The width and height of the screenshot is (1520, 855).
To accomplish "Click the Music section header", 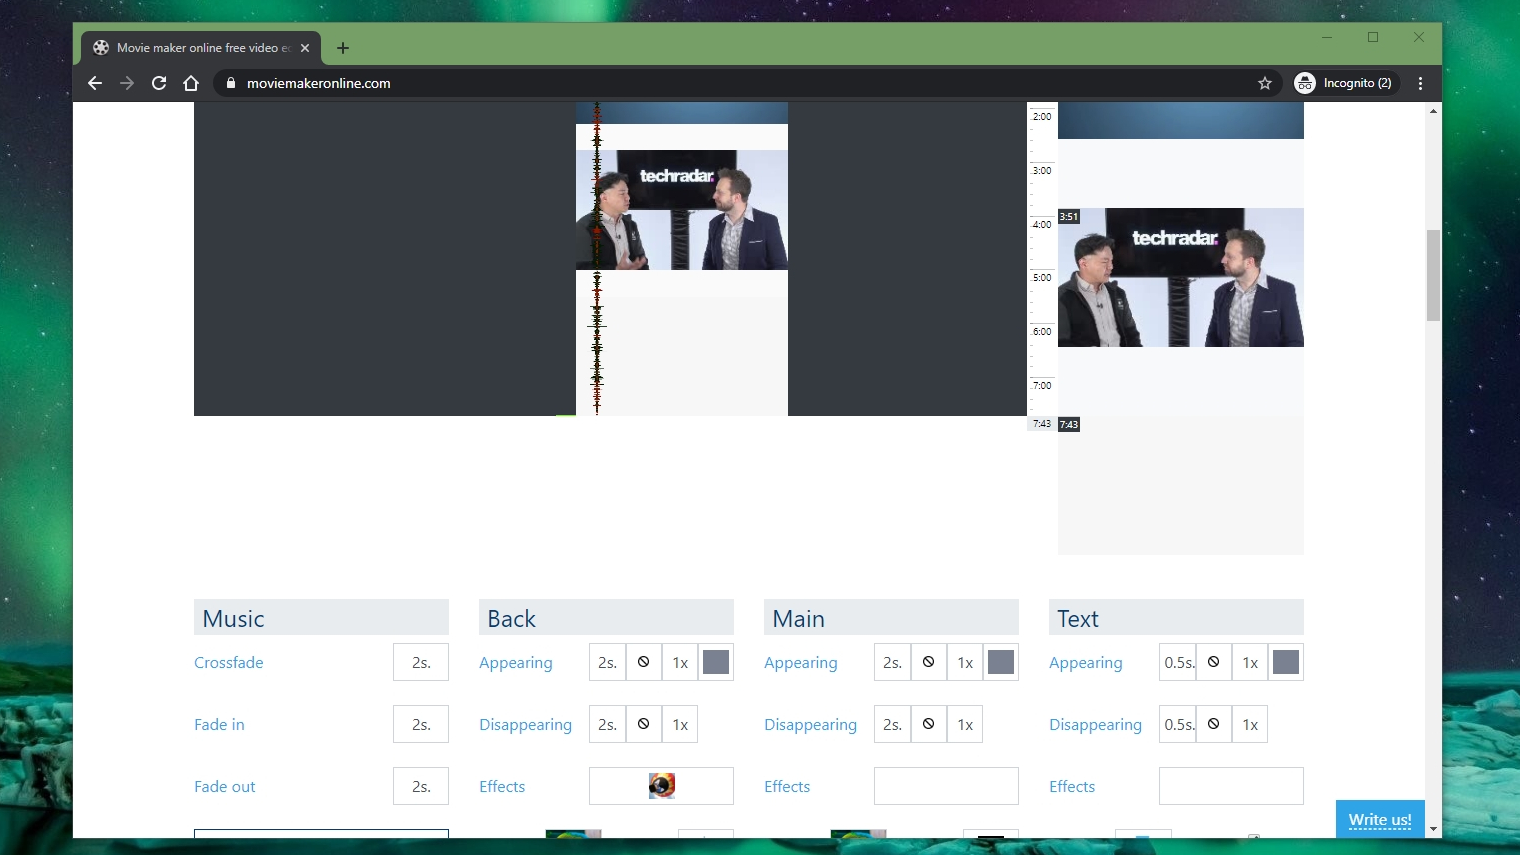I will (x=321, y=618).
